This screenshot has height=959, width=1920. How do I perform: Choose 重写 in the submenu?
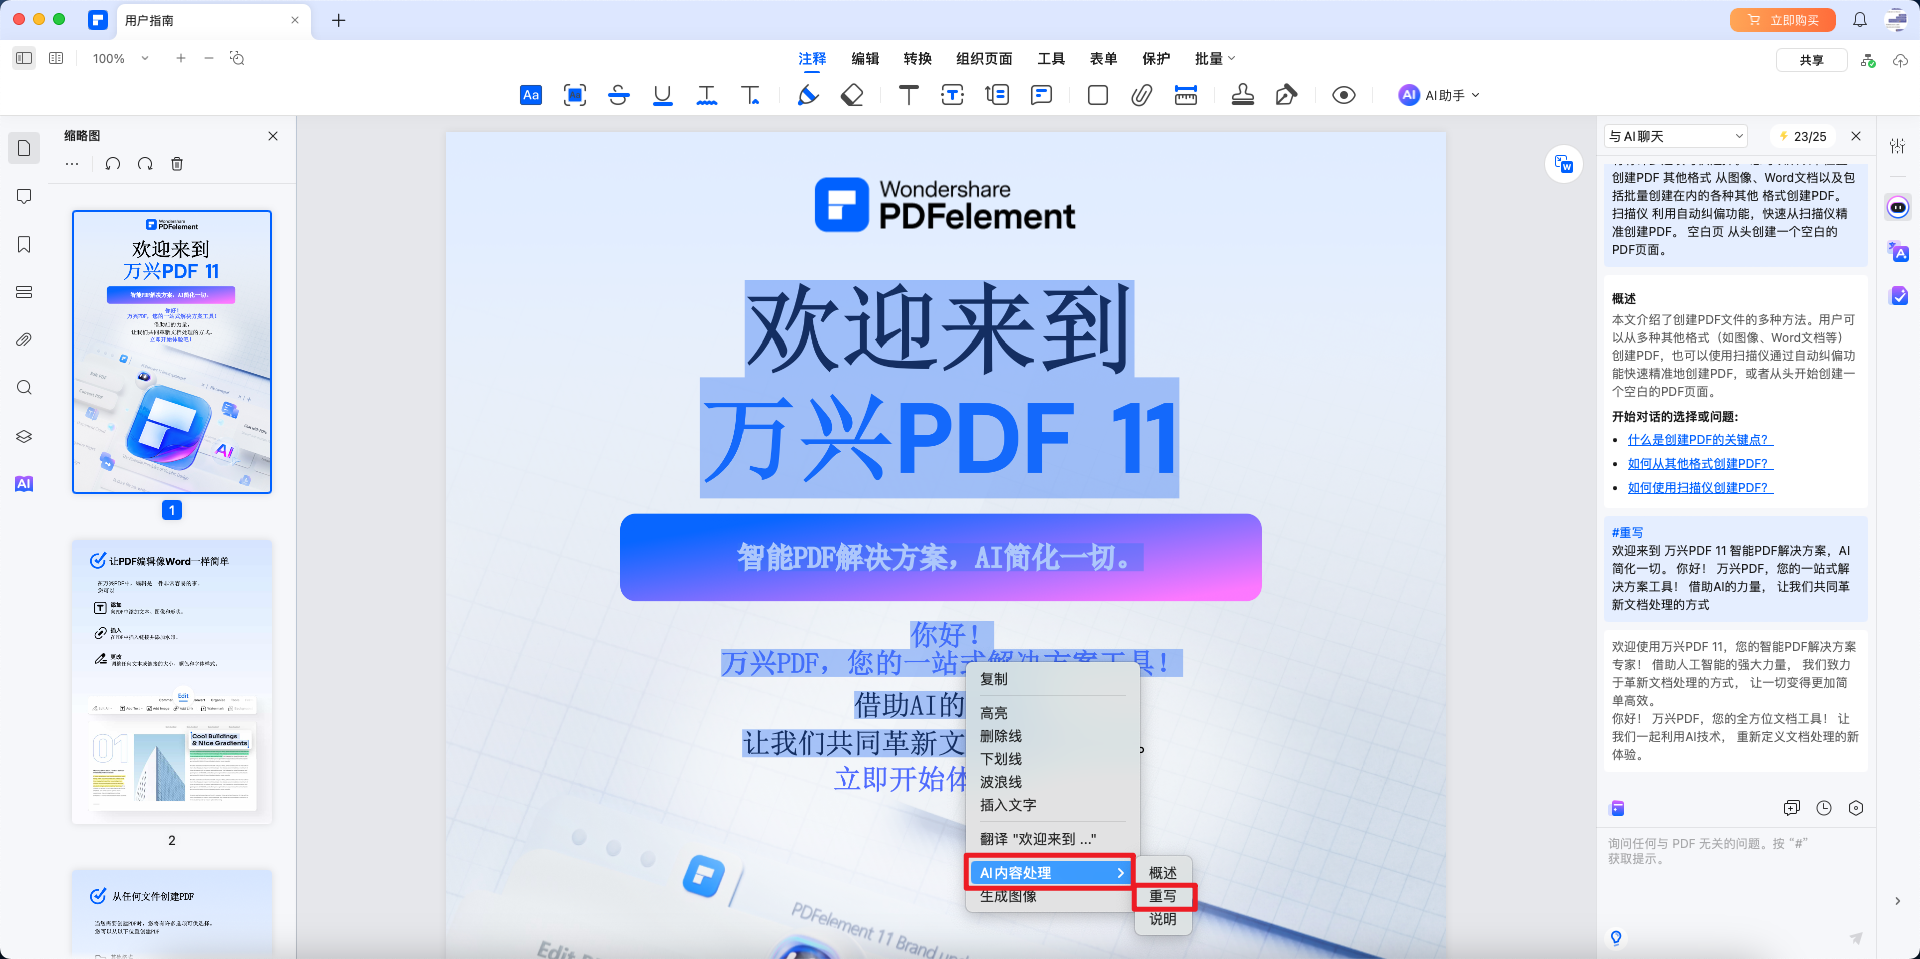point(1163,896)
